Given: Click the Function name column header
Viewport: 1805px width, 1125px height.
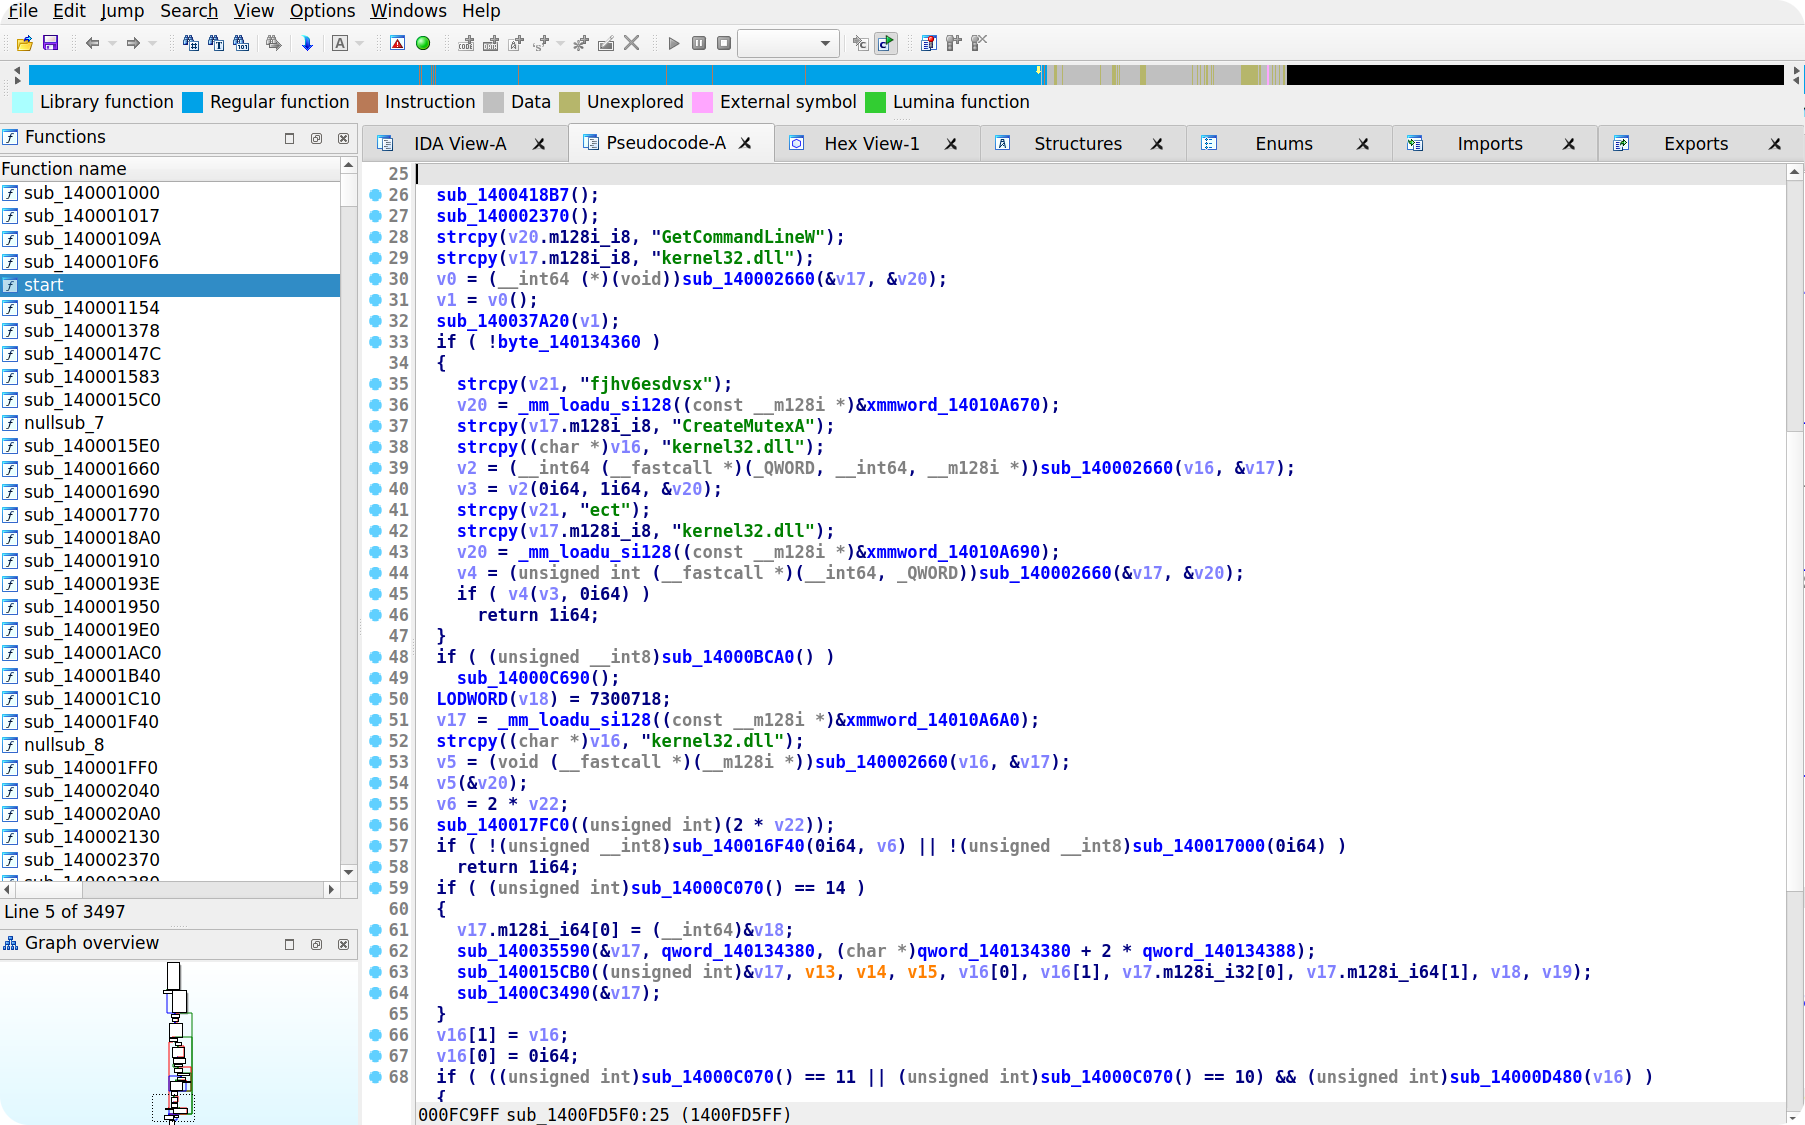Looking at the screenshot, I should click(170, 168).
